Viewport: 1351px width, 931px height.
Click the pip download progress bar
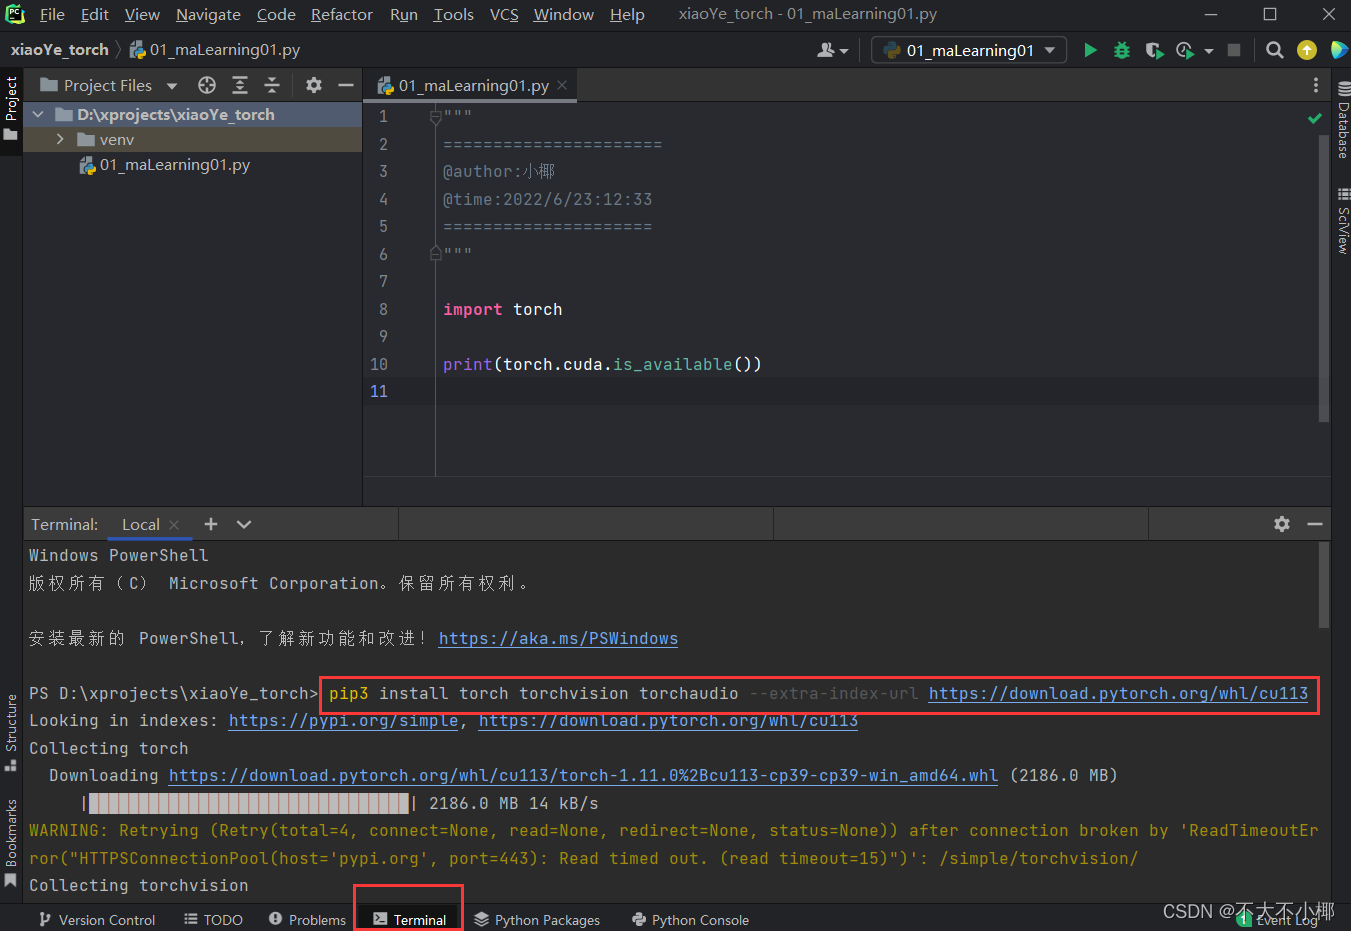point(248,803)
